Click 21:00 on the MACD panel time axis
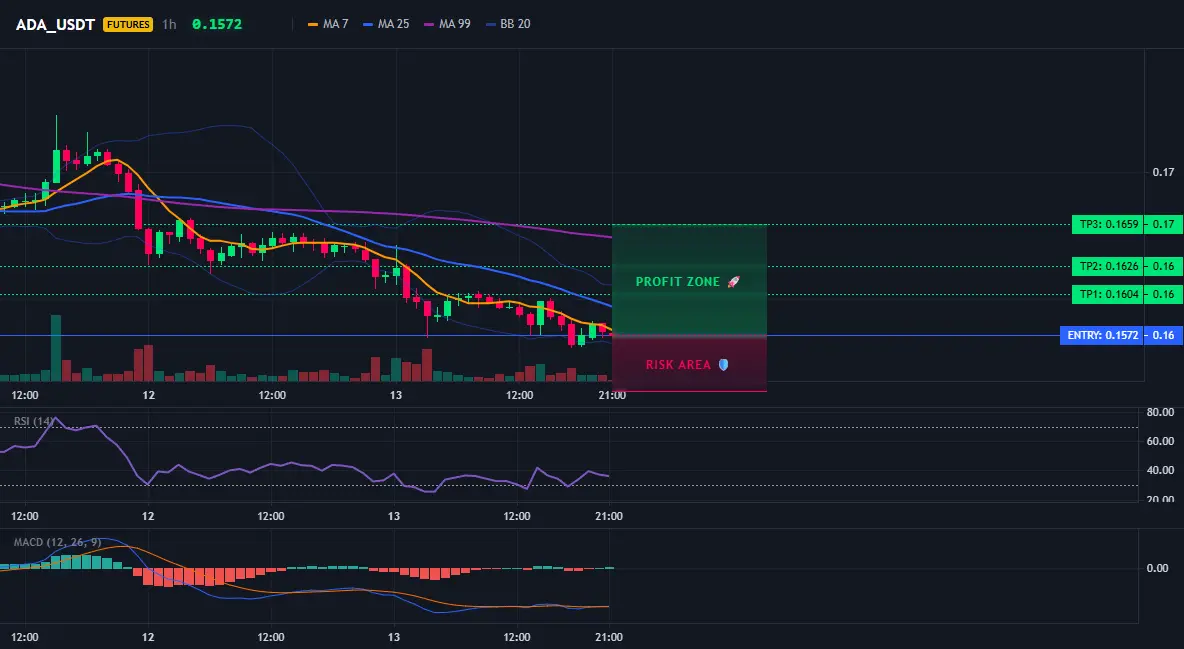Viewport: 1184px width, 649px height. pyautogui.click(x=609, y=637)
